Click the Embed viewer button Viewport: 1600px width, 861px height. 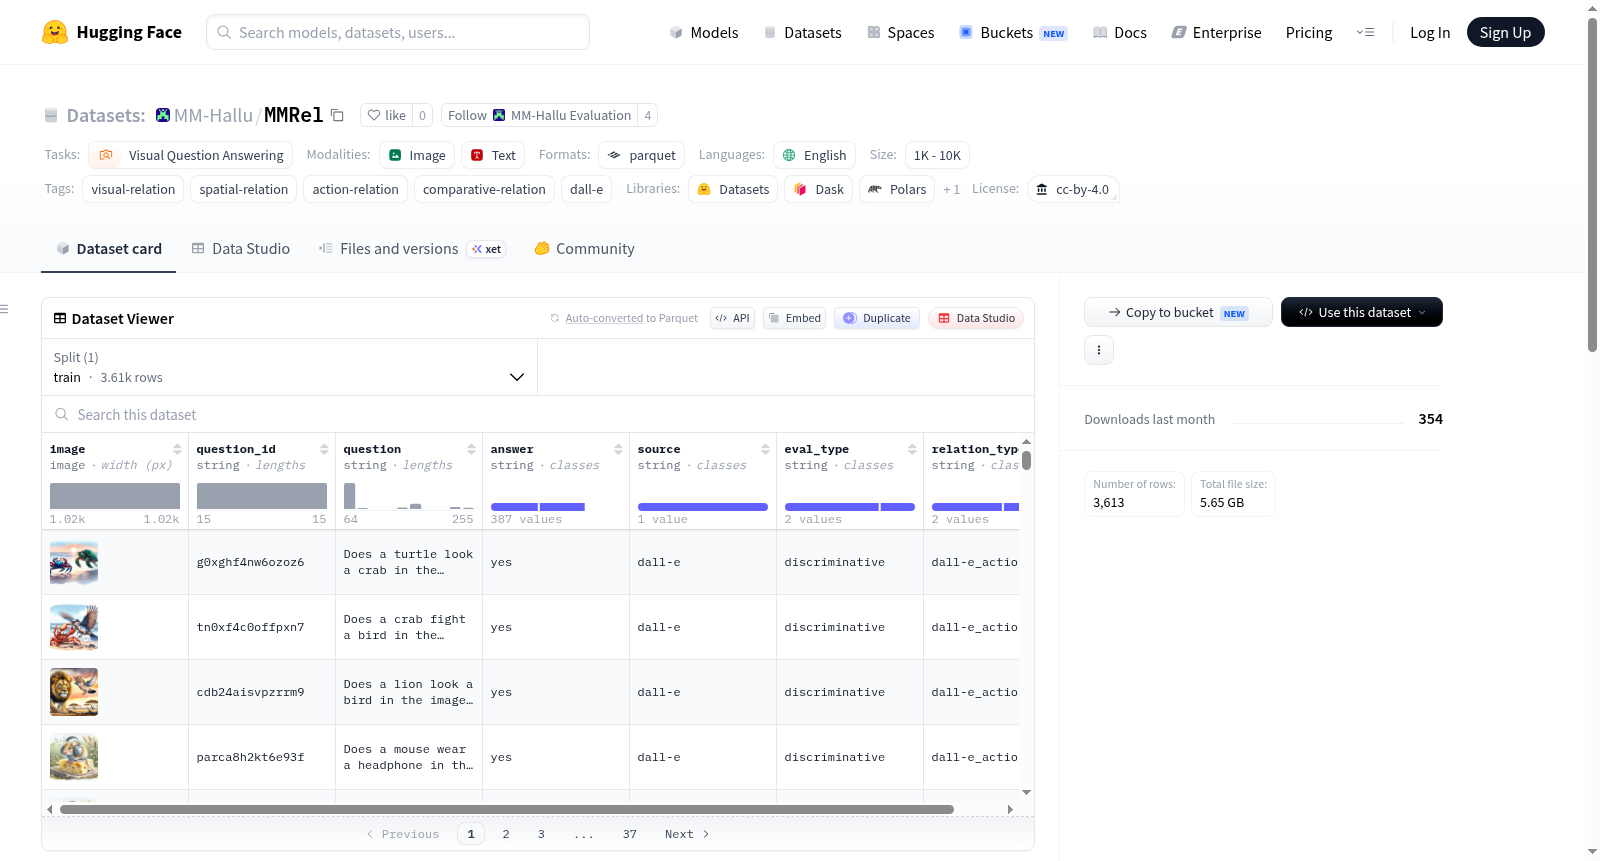(794, 318)
